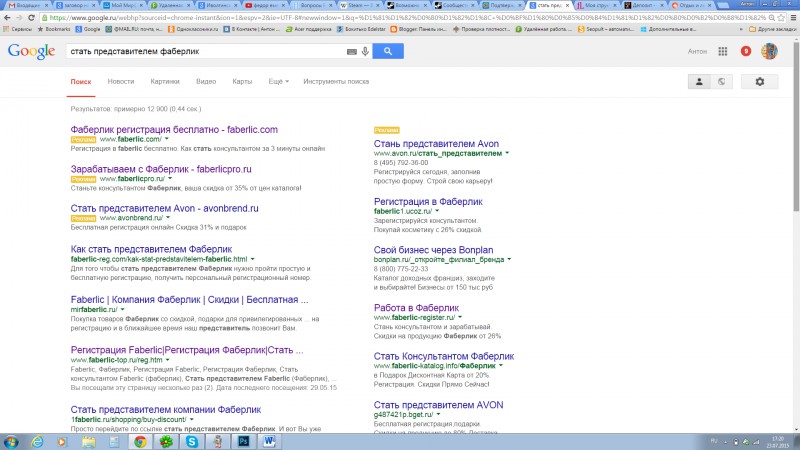800x450 pixels.
Task: Expand dropdown arrow next to faberlic-top.ru/reg.htm
Action: (x=167, y=360)
